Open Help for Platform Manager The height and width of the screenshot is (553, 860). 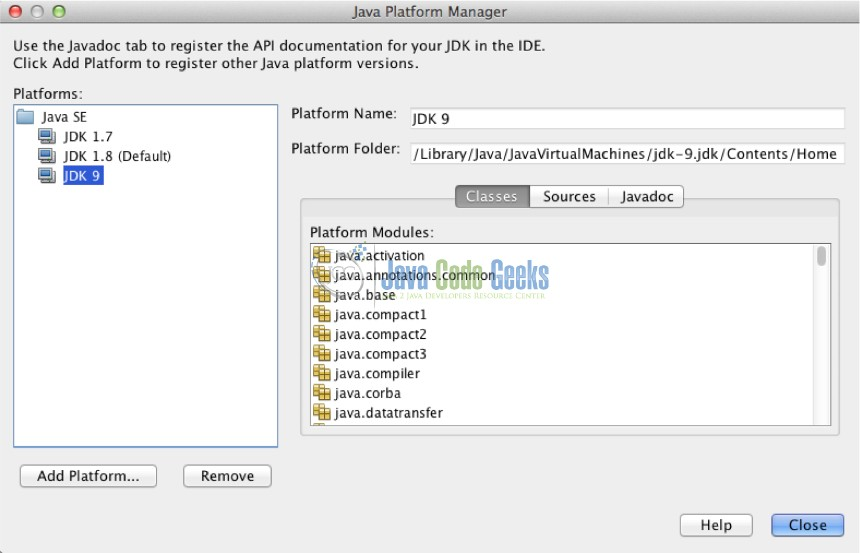point(716,525)
